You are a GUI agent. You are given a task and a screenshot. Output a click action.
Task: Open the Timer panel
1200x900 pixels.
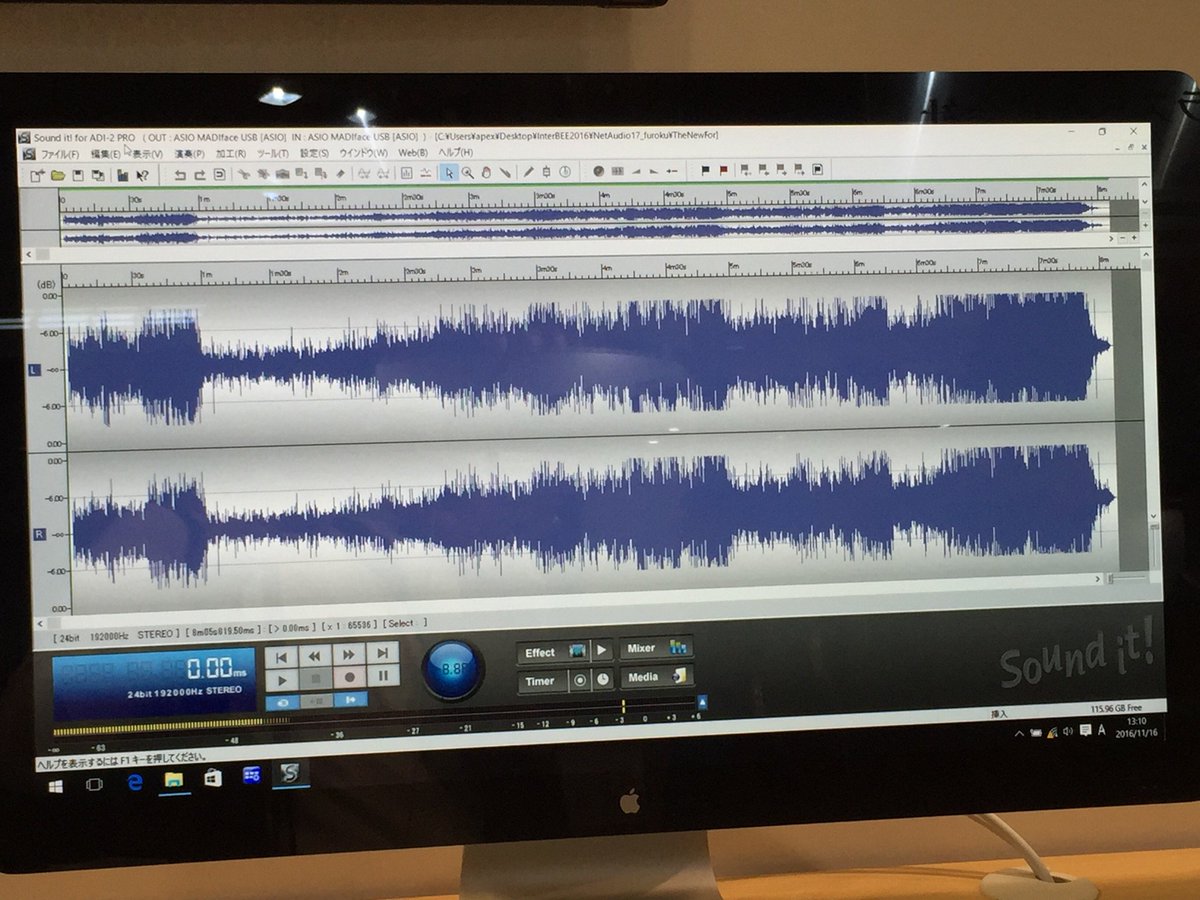(x=542, y=681)
